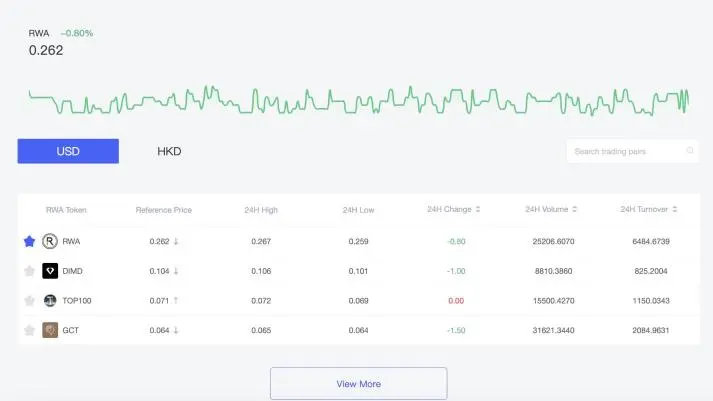
Task: Toggle the GCT favorite star
Action: click(29, 330)
